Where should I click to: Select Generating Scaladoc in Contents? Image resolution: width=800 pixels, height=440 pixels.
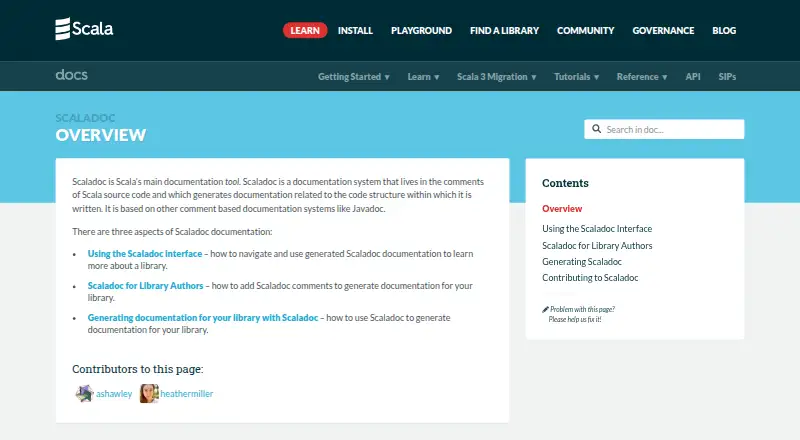pos(582,262)
